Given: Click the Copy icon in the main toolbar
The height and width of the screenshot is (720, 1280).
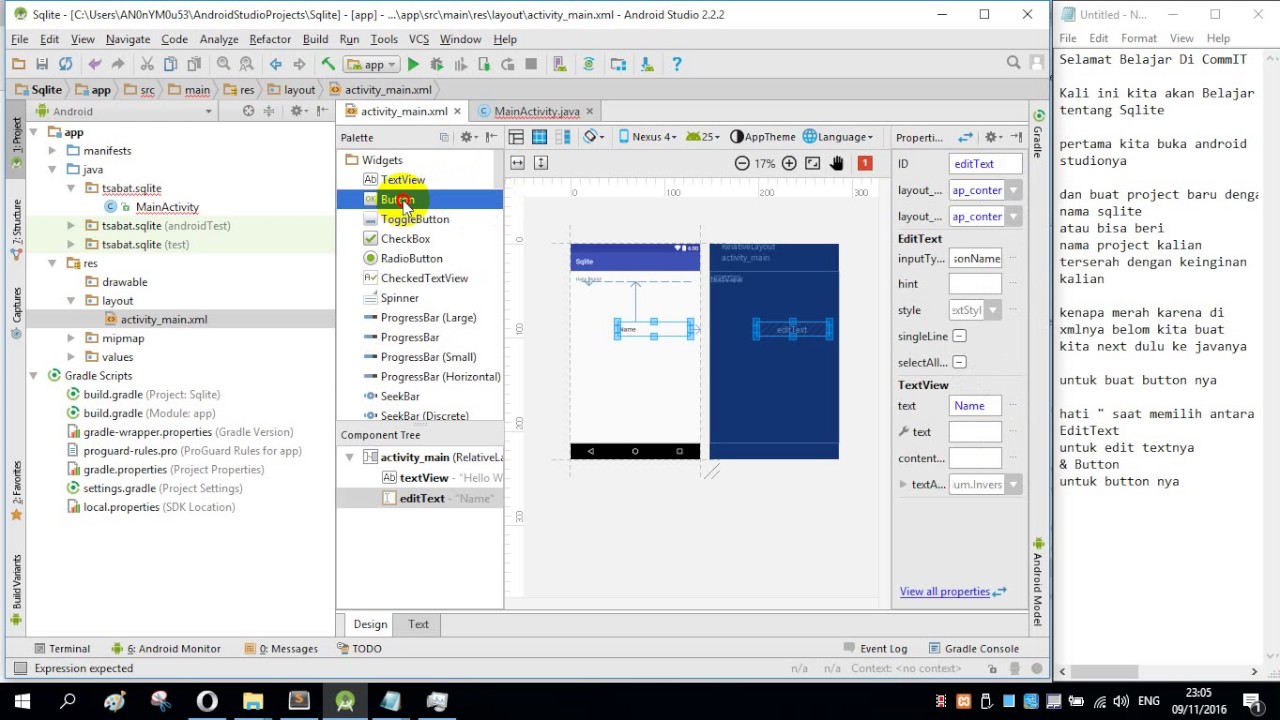Looking at the screenshot, I should [x=170, y=64].
